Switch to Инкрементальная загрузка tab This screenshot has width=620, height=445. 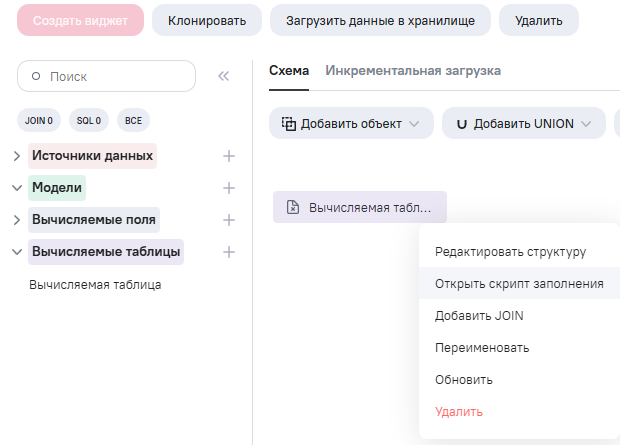coord(413,71)
